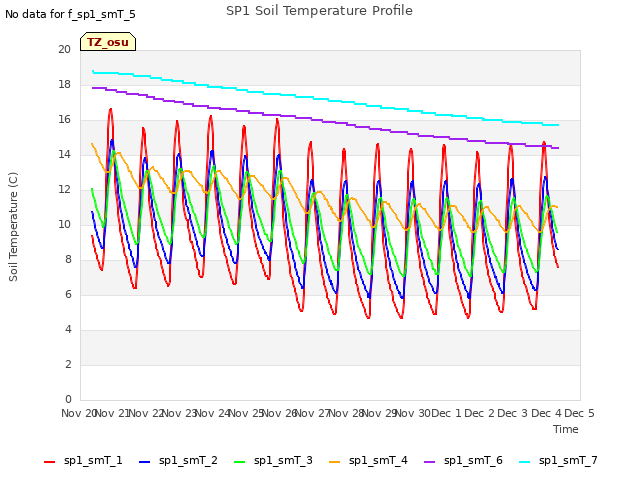Click the y-axis value 4
640x480 pixels.
point(68,329)
